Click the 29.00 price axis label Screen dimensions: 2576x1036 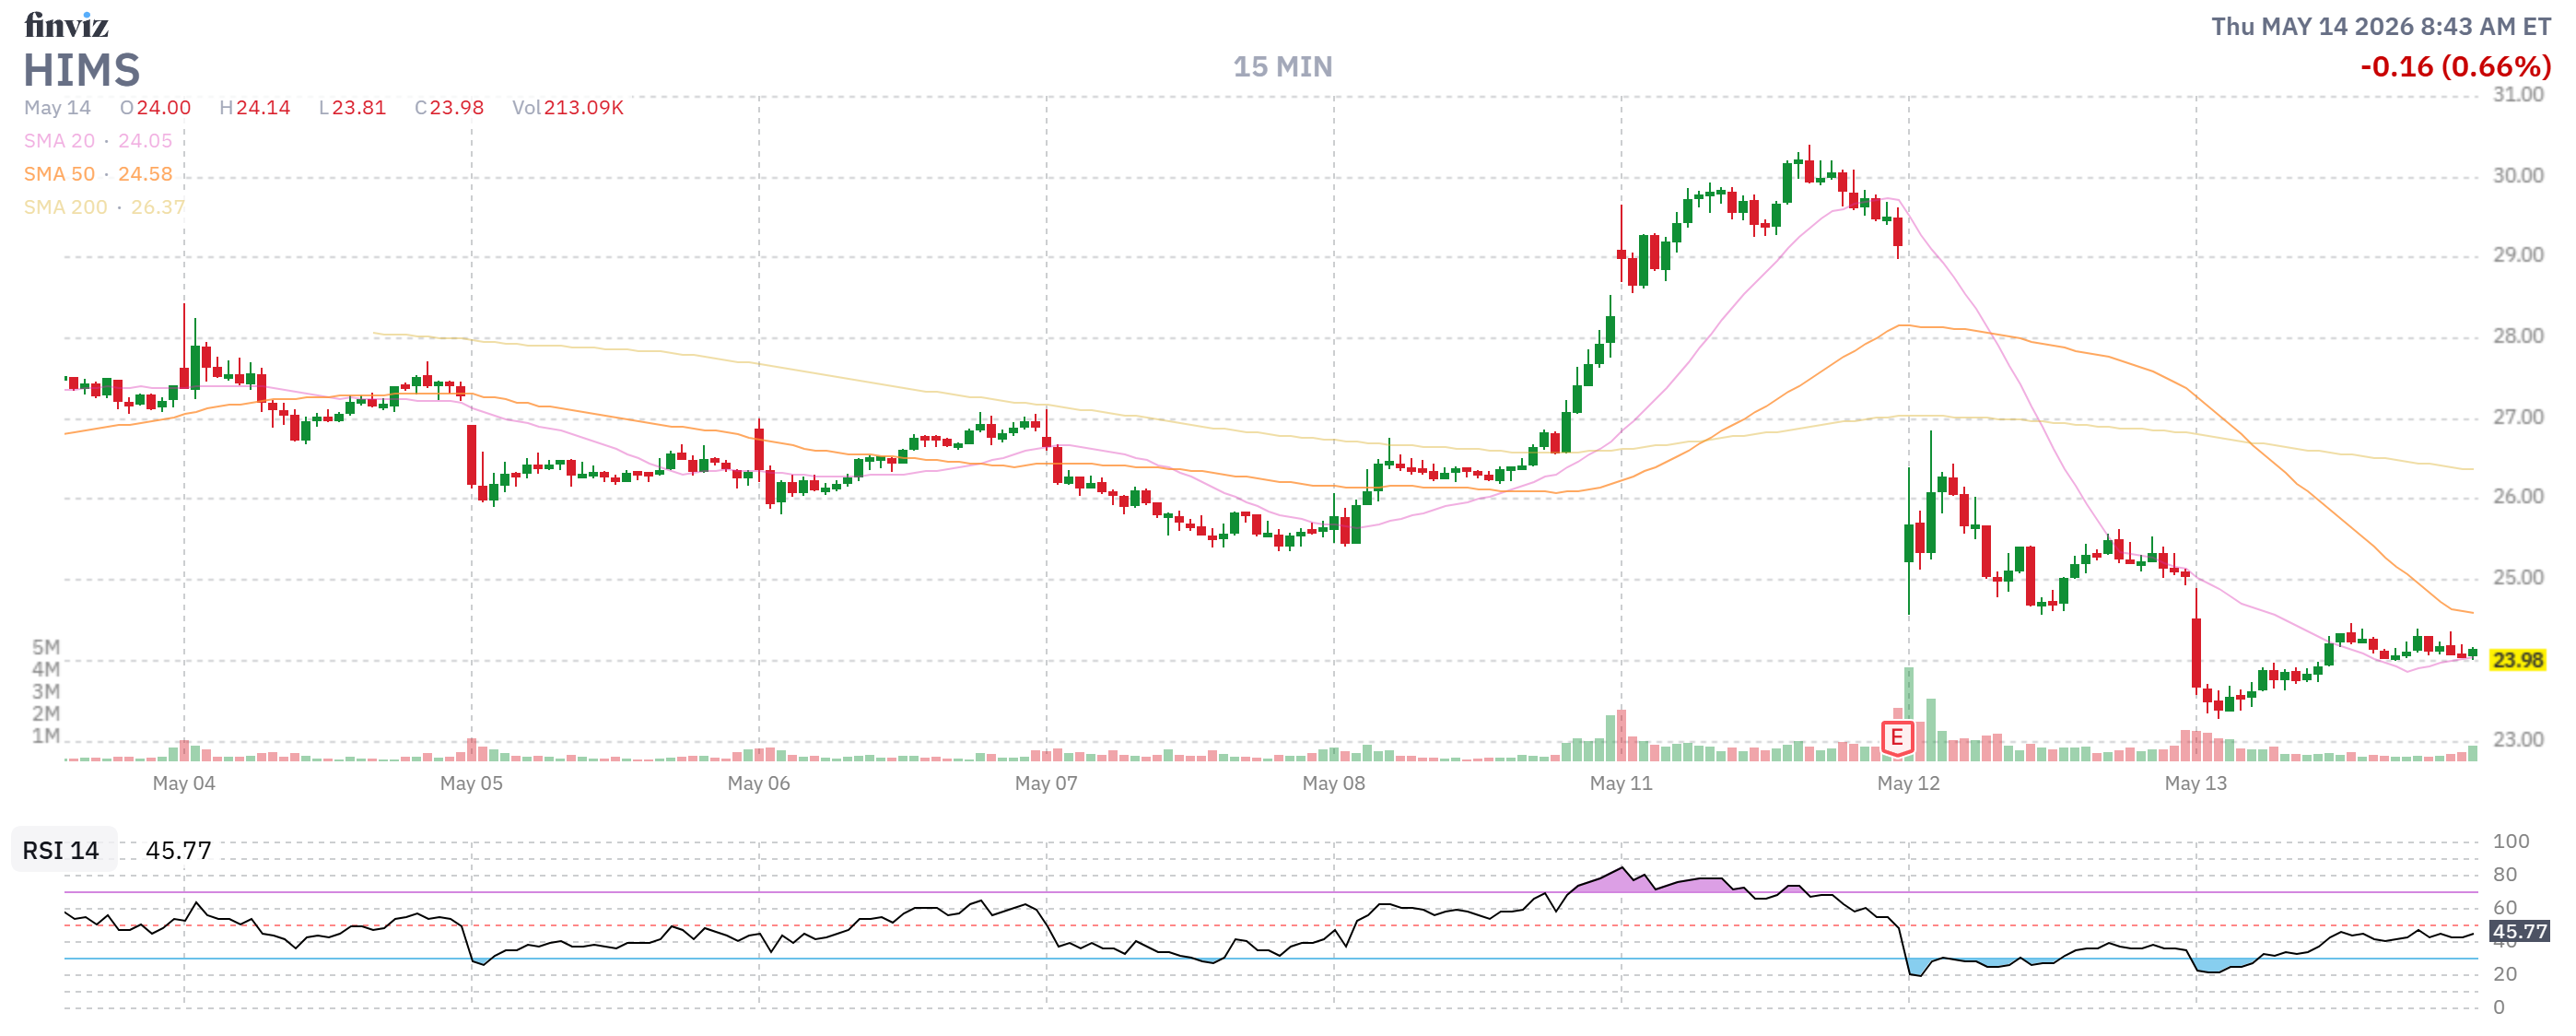(x=2517, y=255)
